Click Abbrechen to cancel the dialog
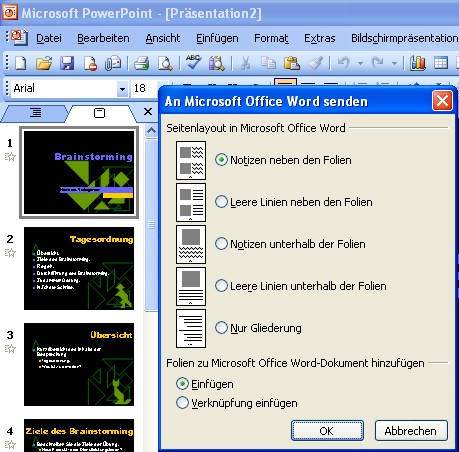 click(411, 431)
